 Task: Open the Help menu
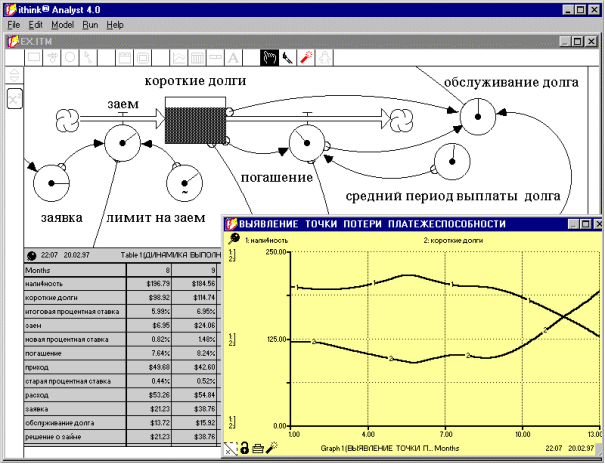point(115,25)
